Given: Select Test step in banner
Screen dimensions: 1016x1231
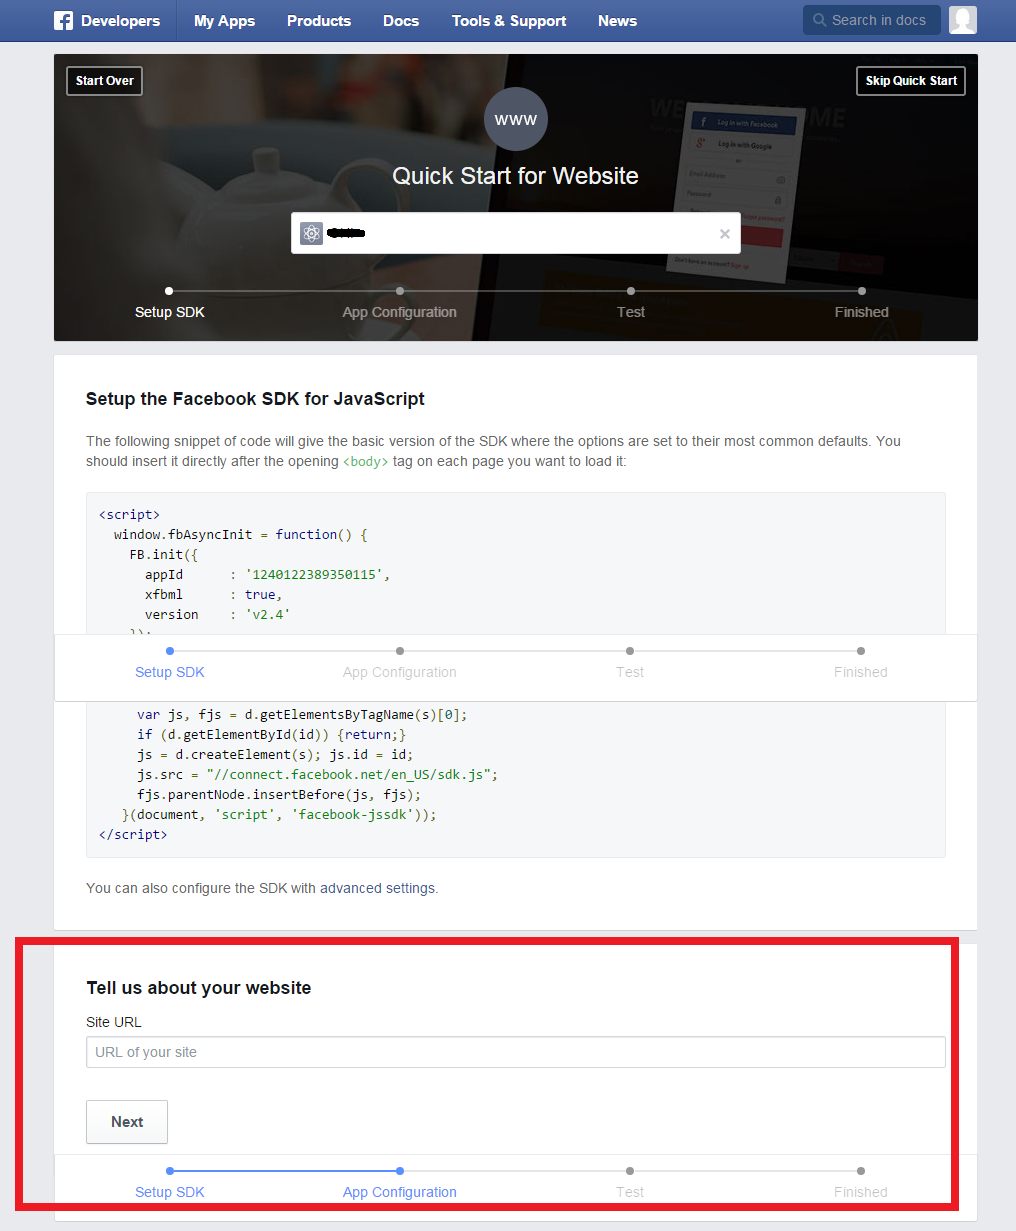Looking at the screenshot, I should [x=631, y=312].
